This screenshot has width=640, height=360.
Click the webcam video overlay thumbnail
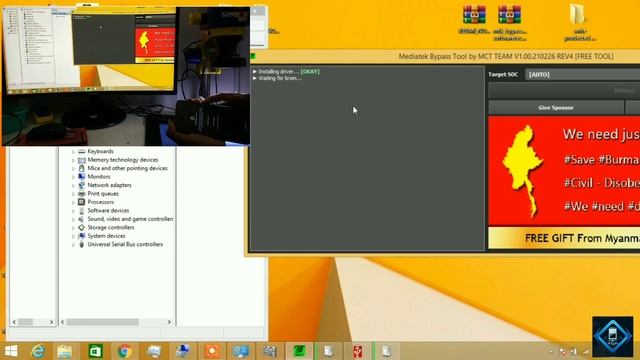[x=126, y=76]
